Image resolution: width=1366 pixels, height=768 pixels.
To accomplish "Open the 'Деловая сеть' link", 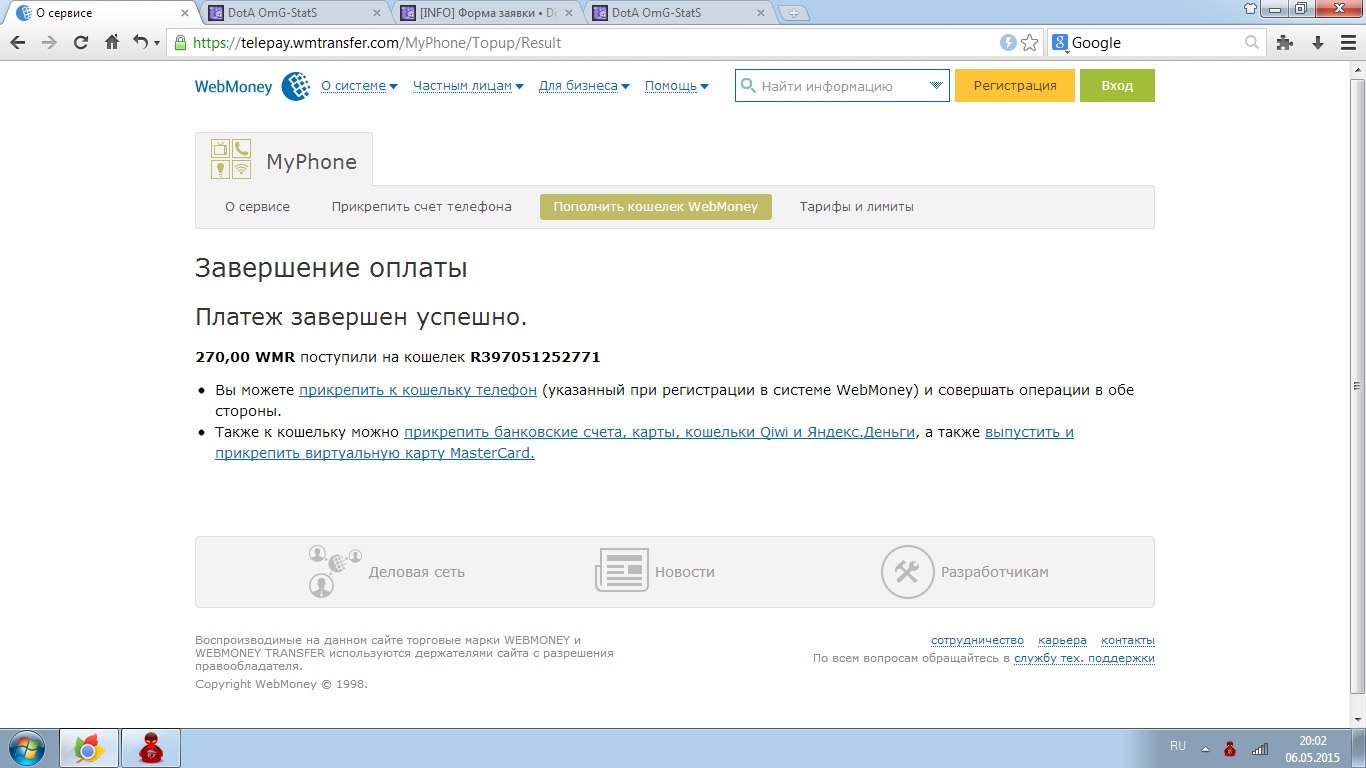I will point(417,572).
